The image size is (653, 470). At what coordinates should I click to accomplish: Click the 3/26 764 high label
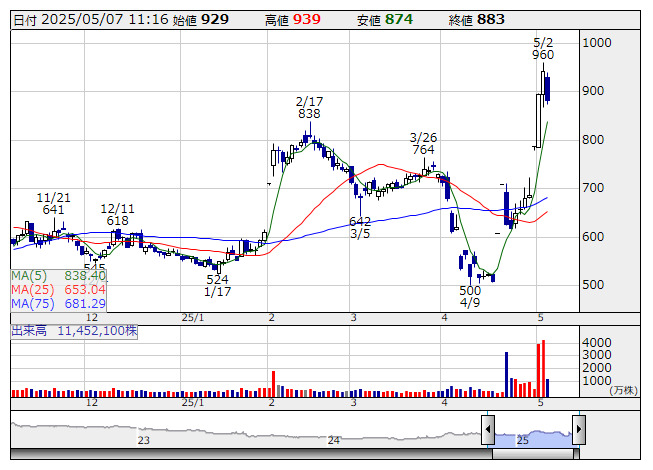pyautogui.click(x=423, y=143)
